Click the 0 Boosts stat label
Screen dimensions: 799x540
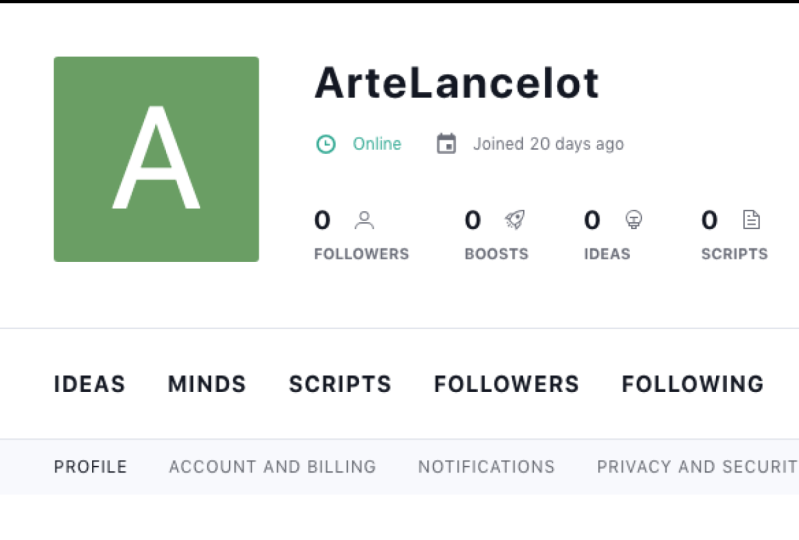coord(496,254)
